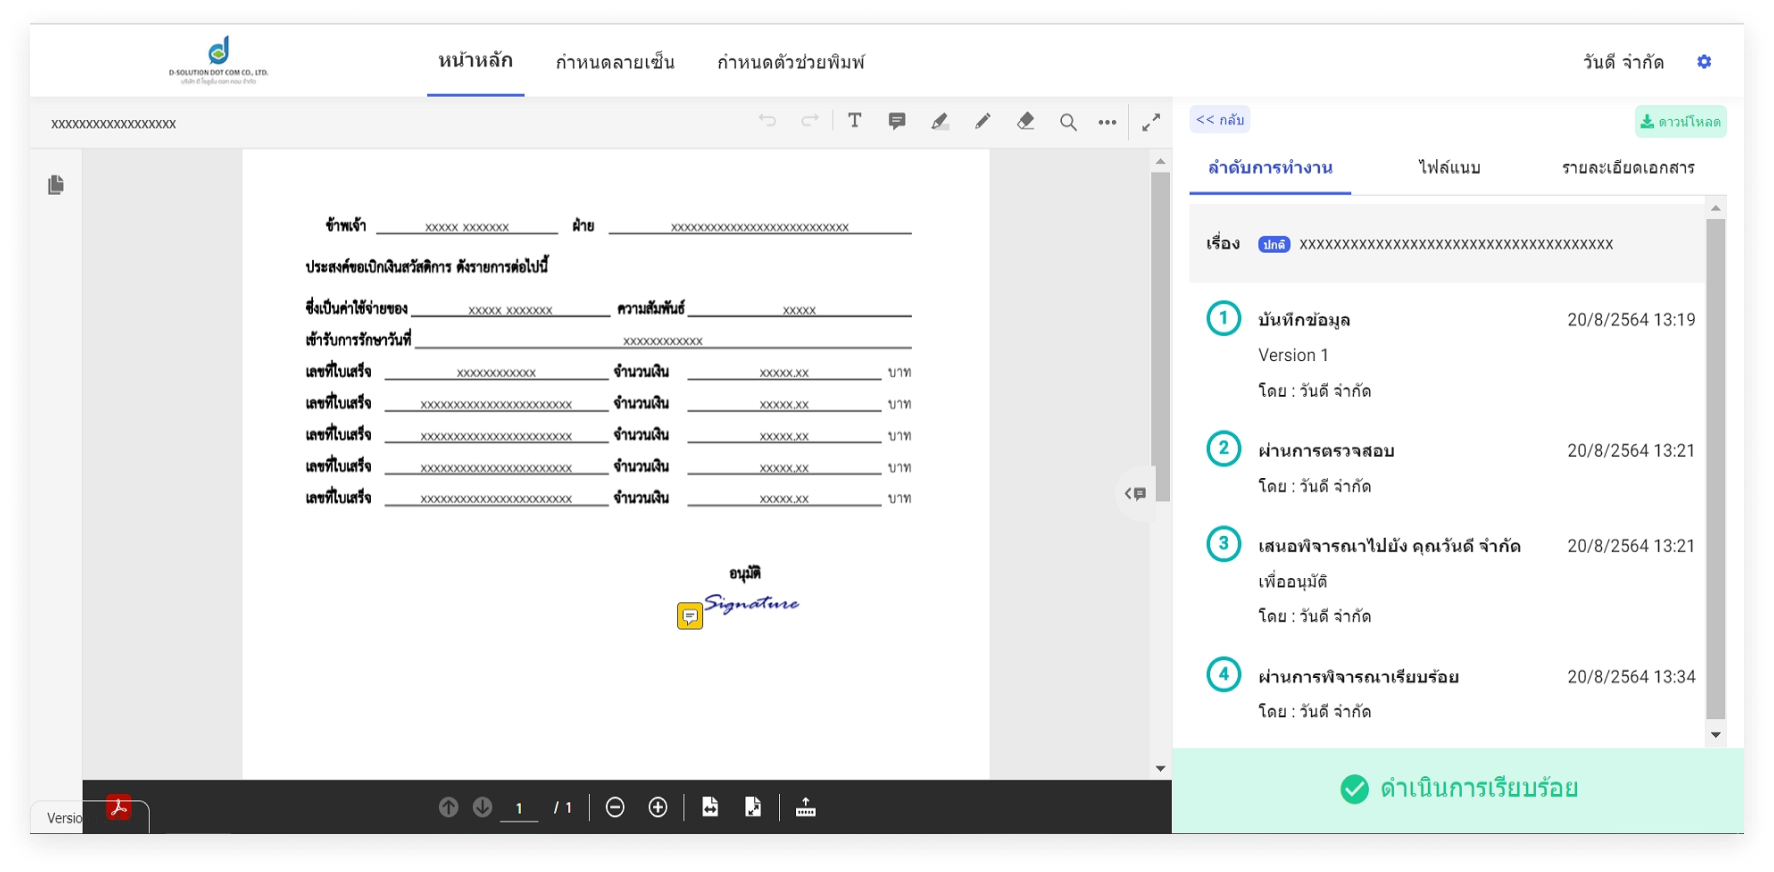Open the หน้าหลัก main tab
The width and height of the screenshot is (1774, 872).
(x=476, y=61)
